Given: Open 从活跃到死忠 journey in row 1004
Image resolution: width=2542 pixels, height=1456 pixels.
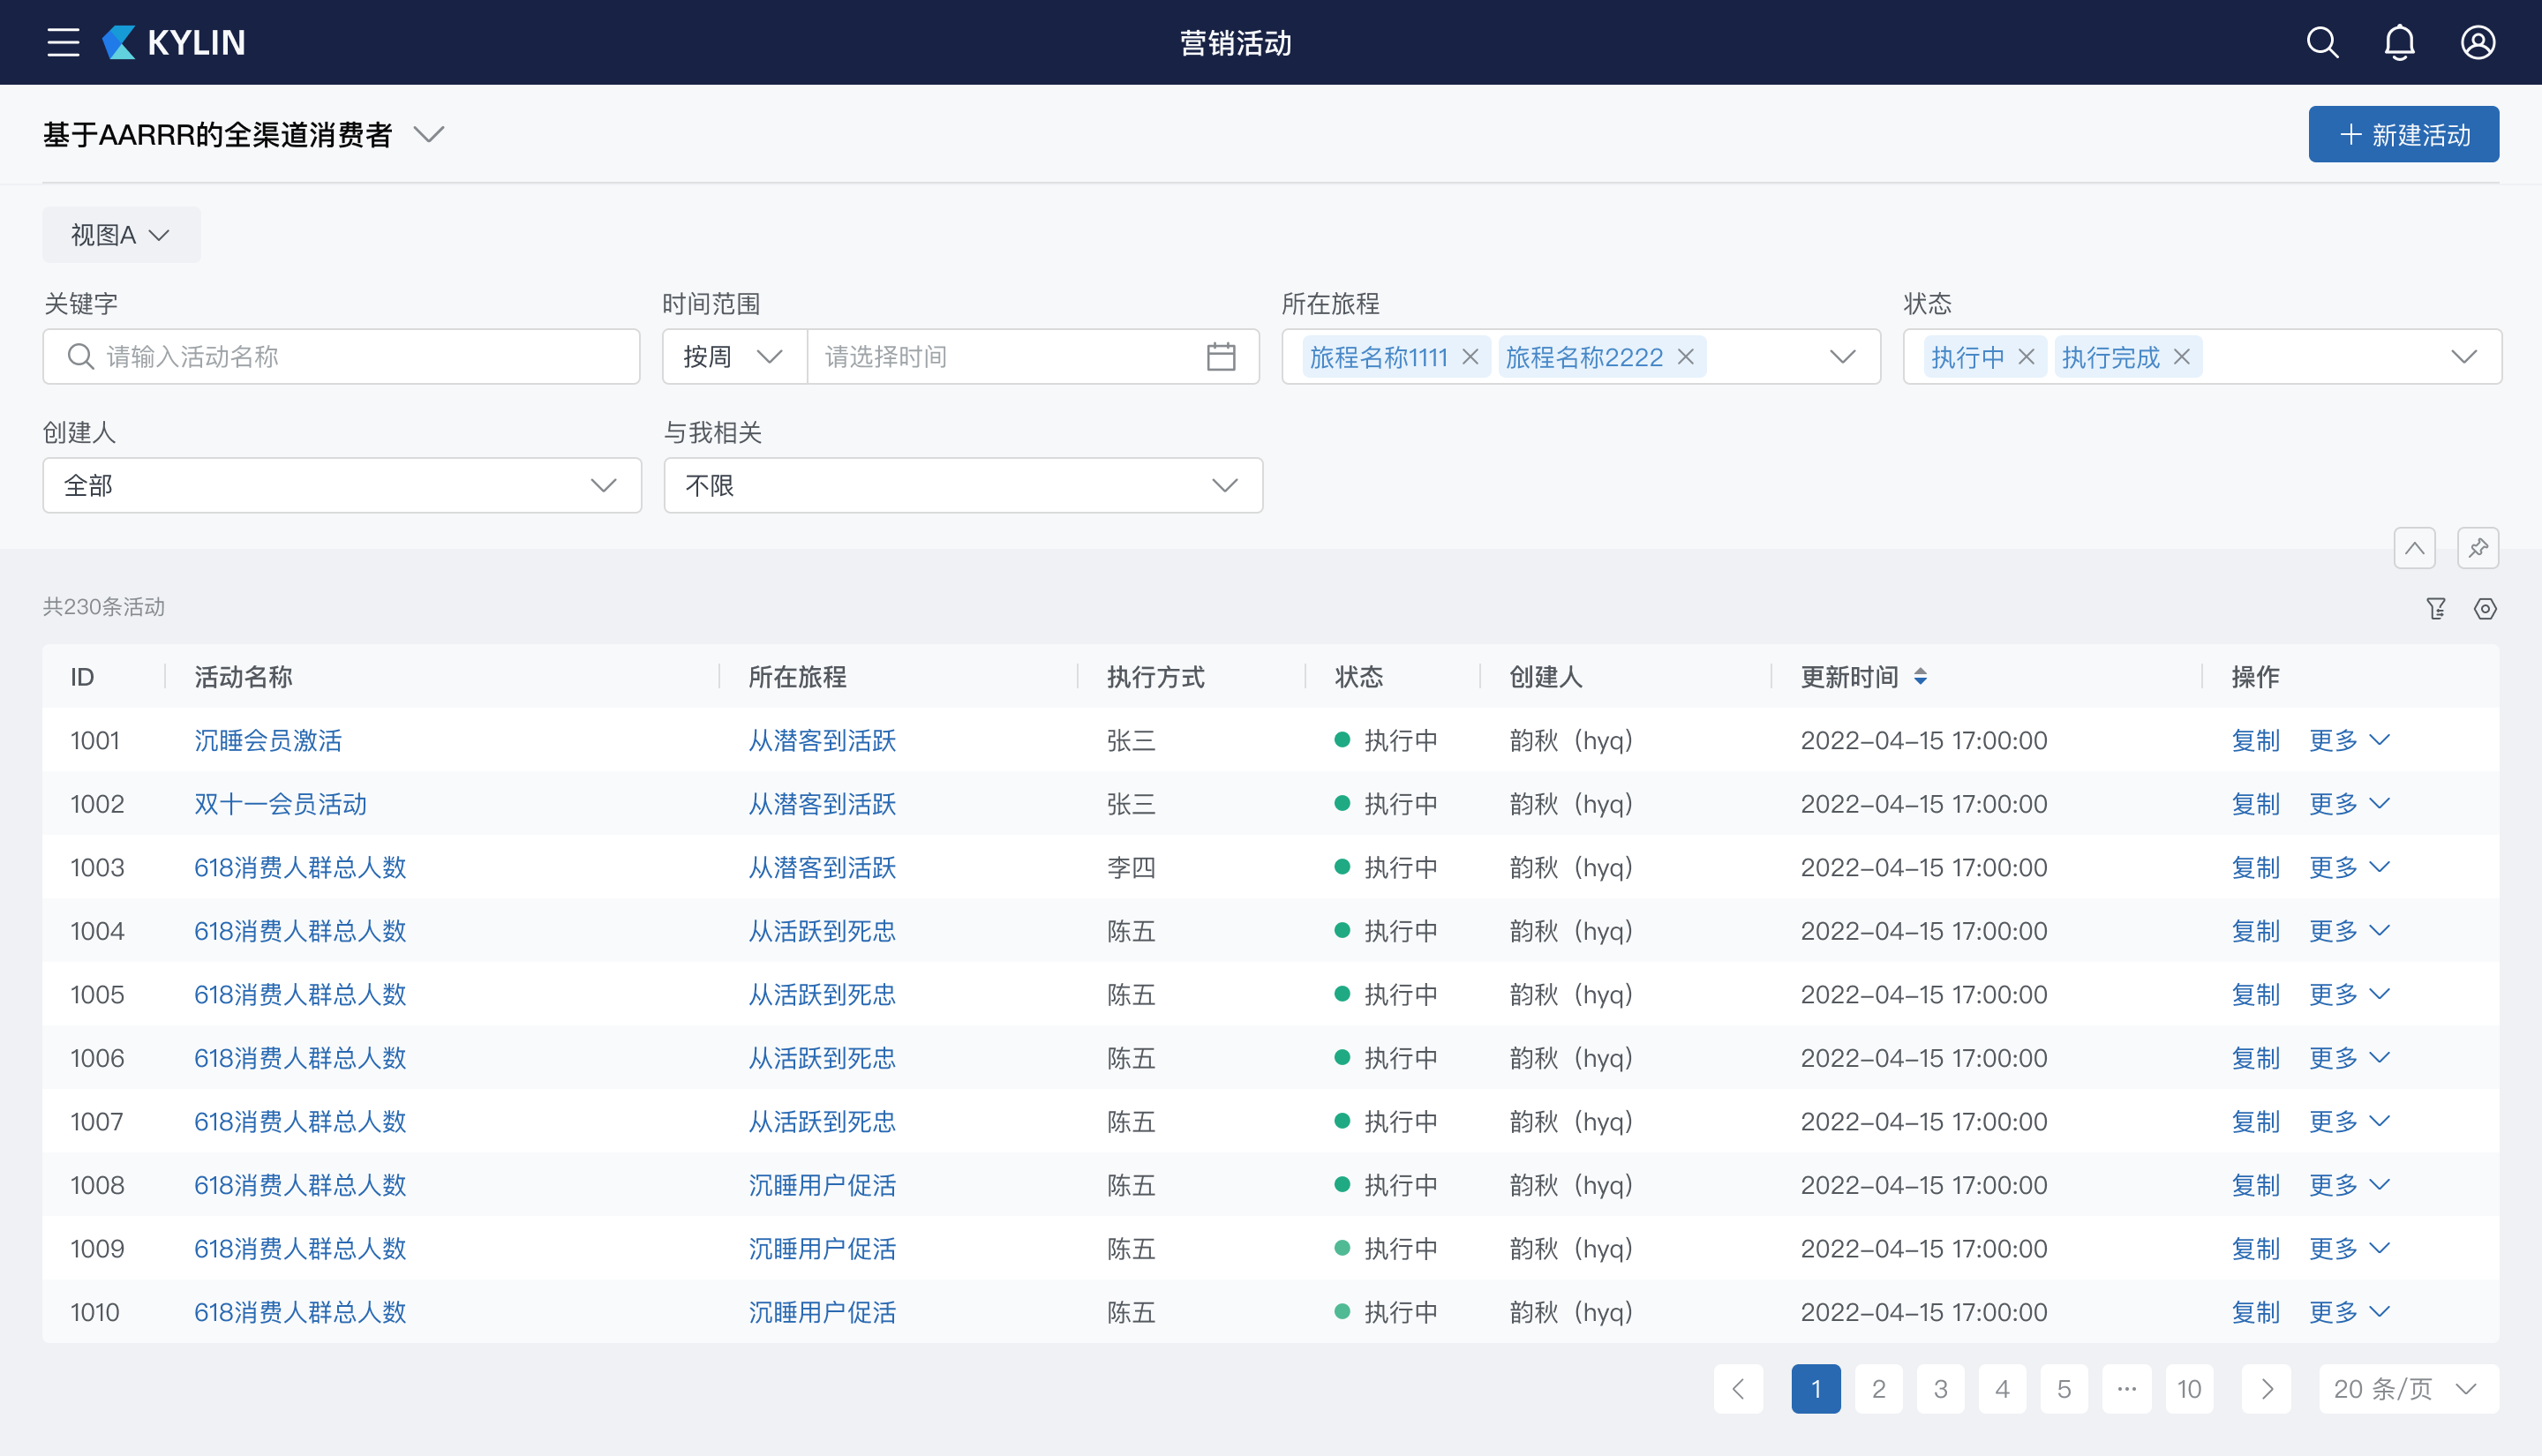Looking at the screenshot, I should (x=822, y=931).
